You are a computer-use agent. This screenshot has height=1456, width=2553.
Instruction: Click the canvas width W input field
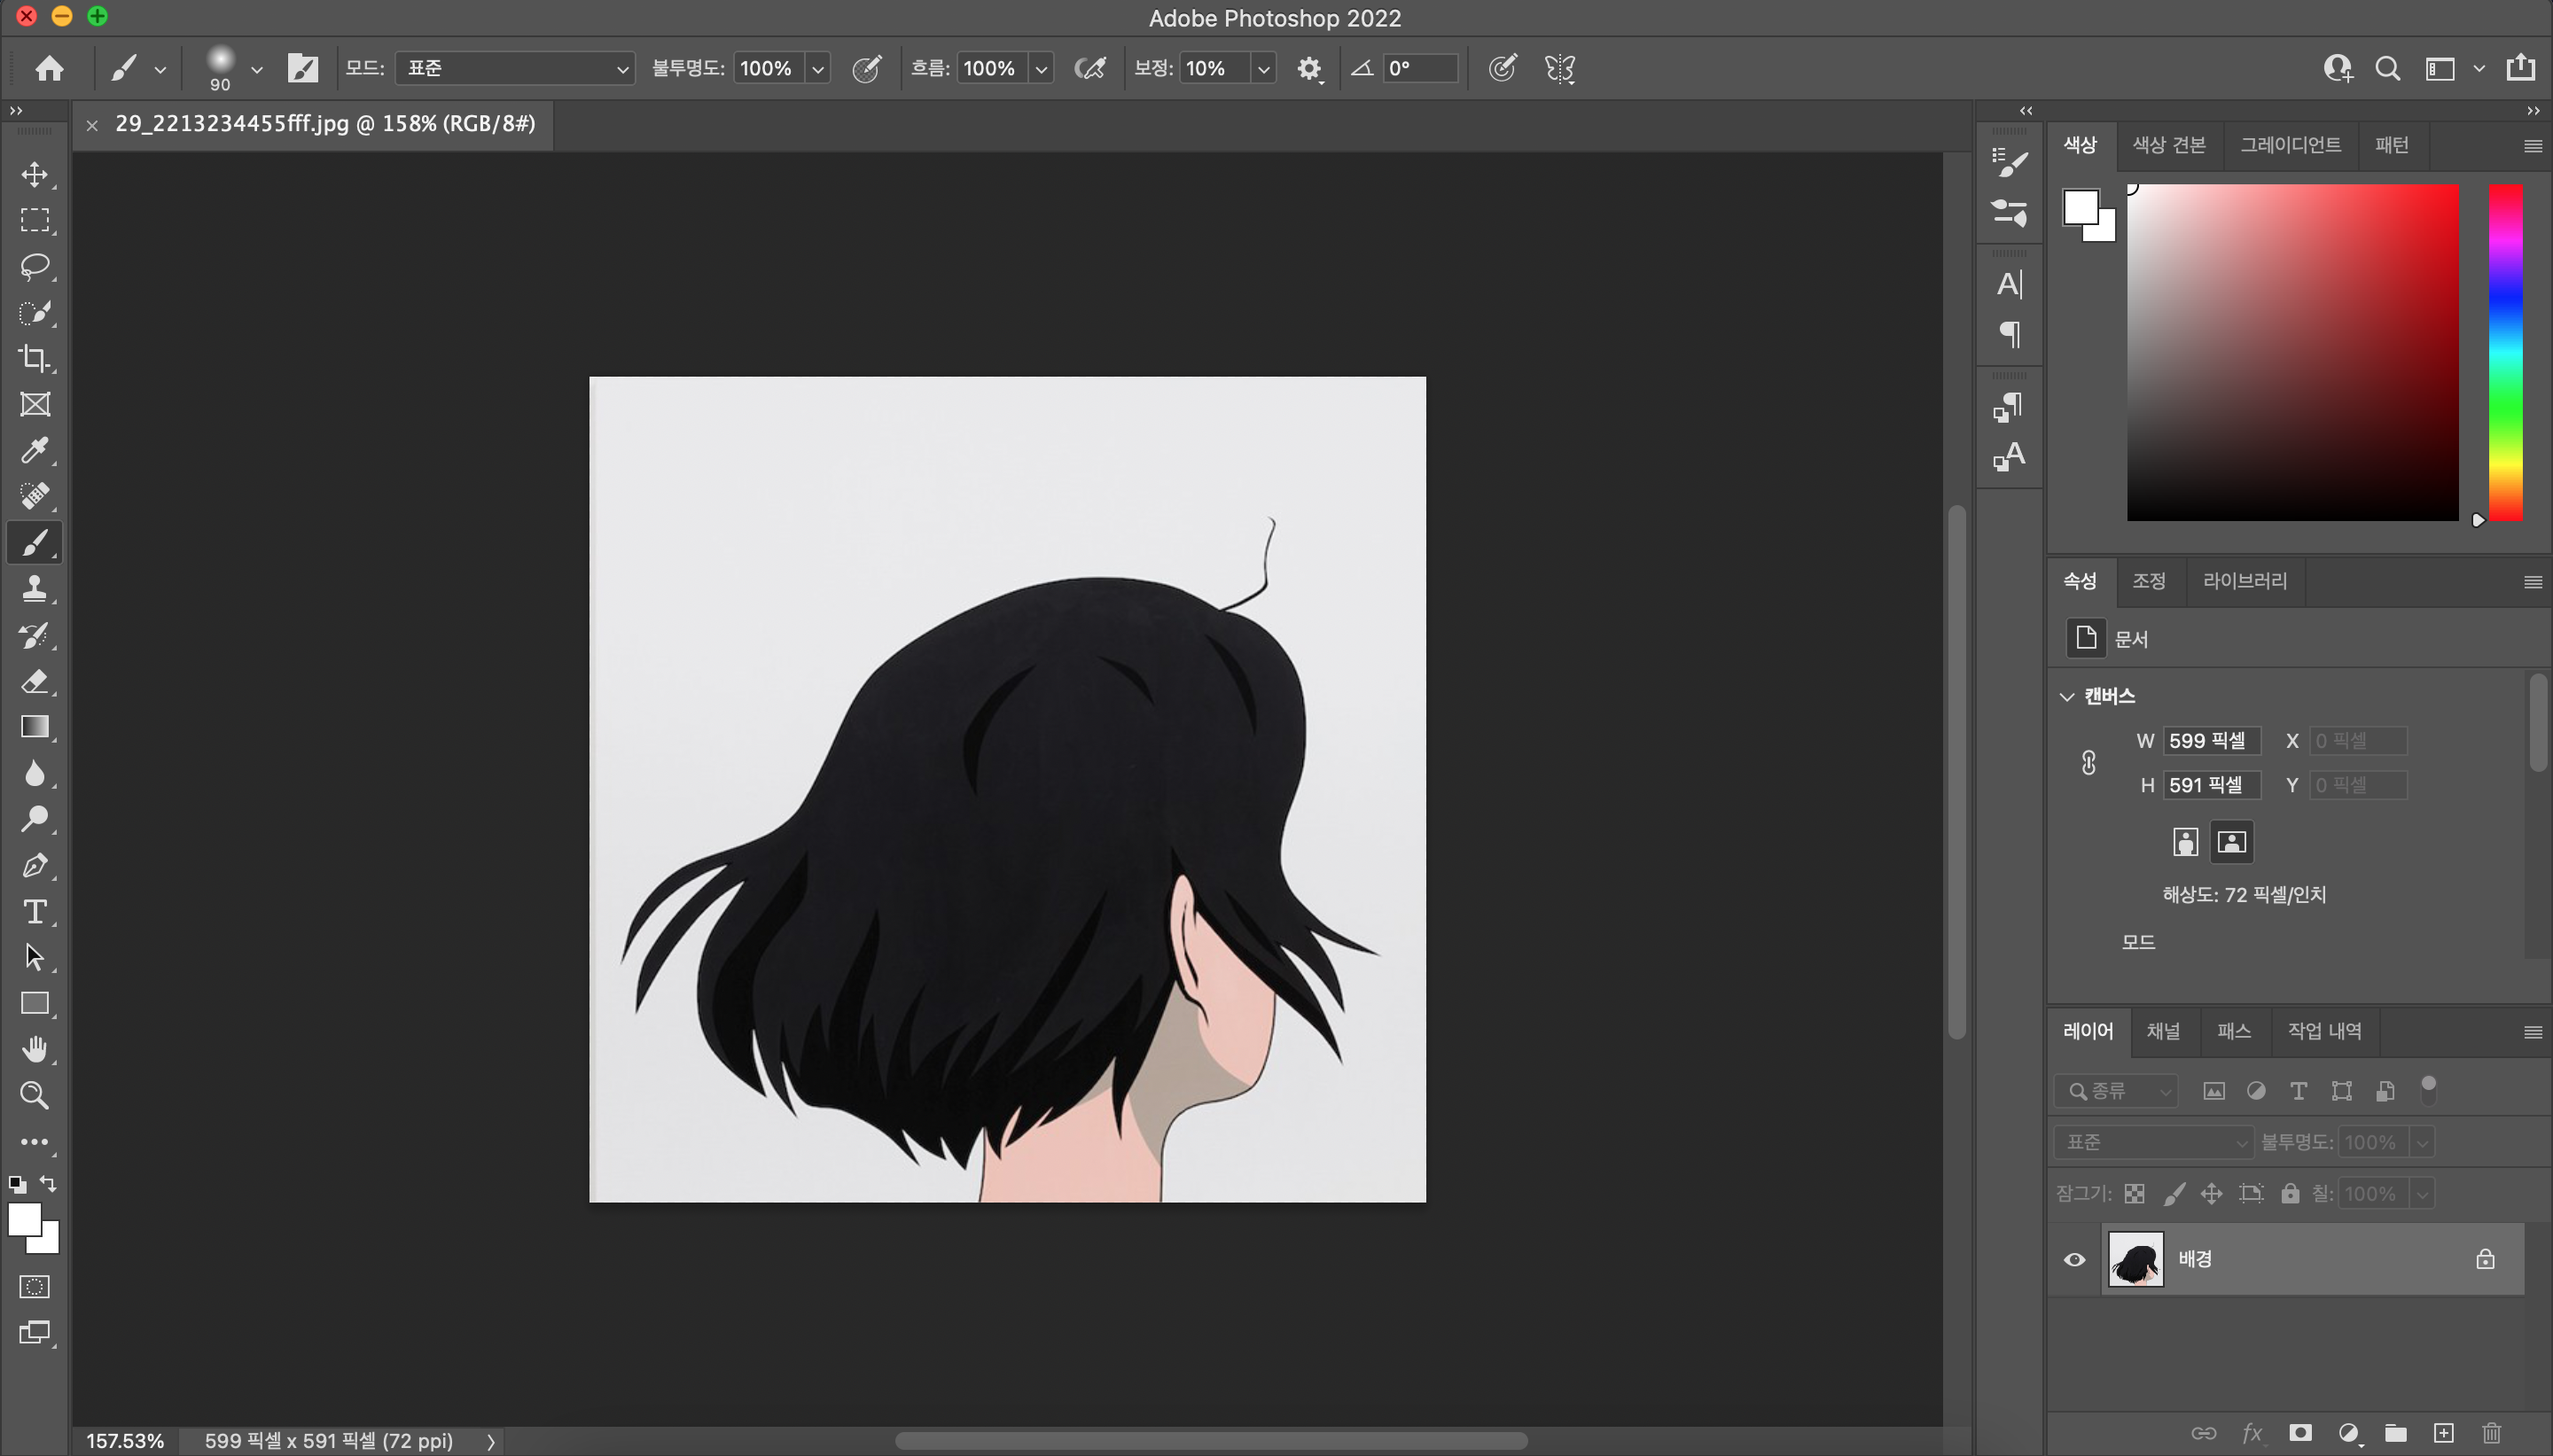[2210, 741]
